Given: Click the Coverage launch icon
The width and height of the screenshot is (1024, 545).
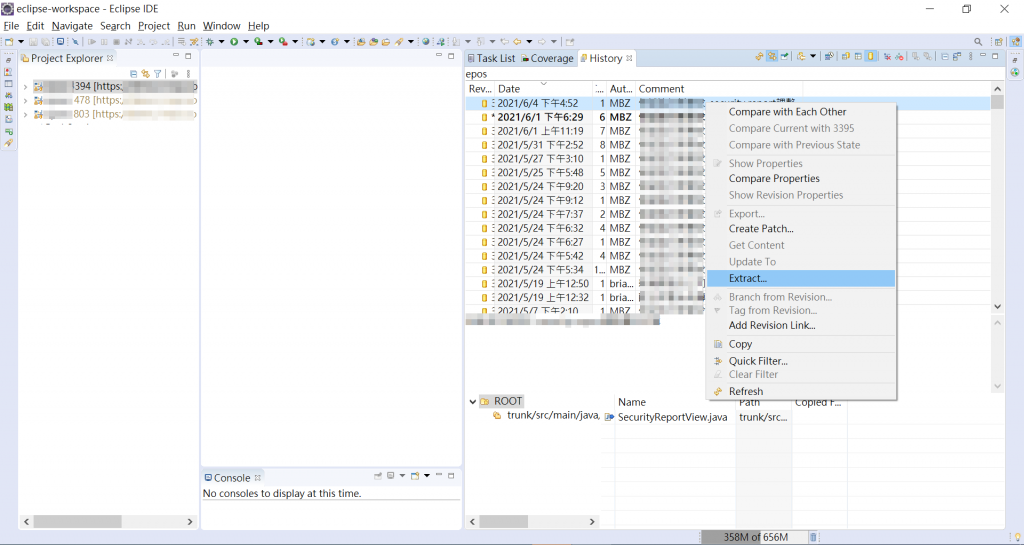Looking at the screenshot, I should click(258, 42).
